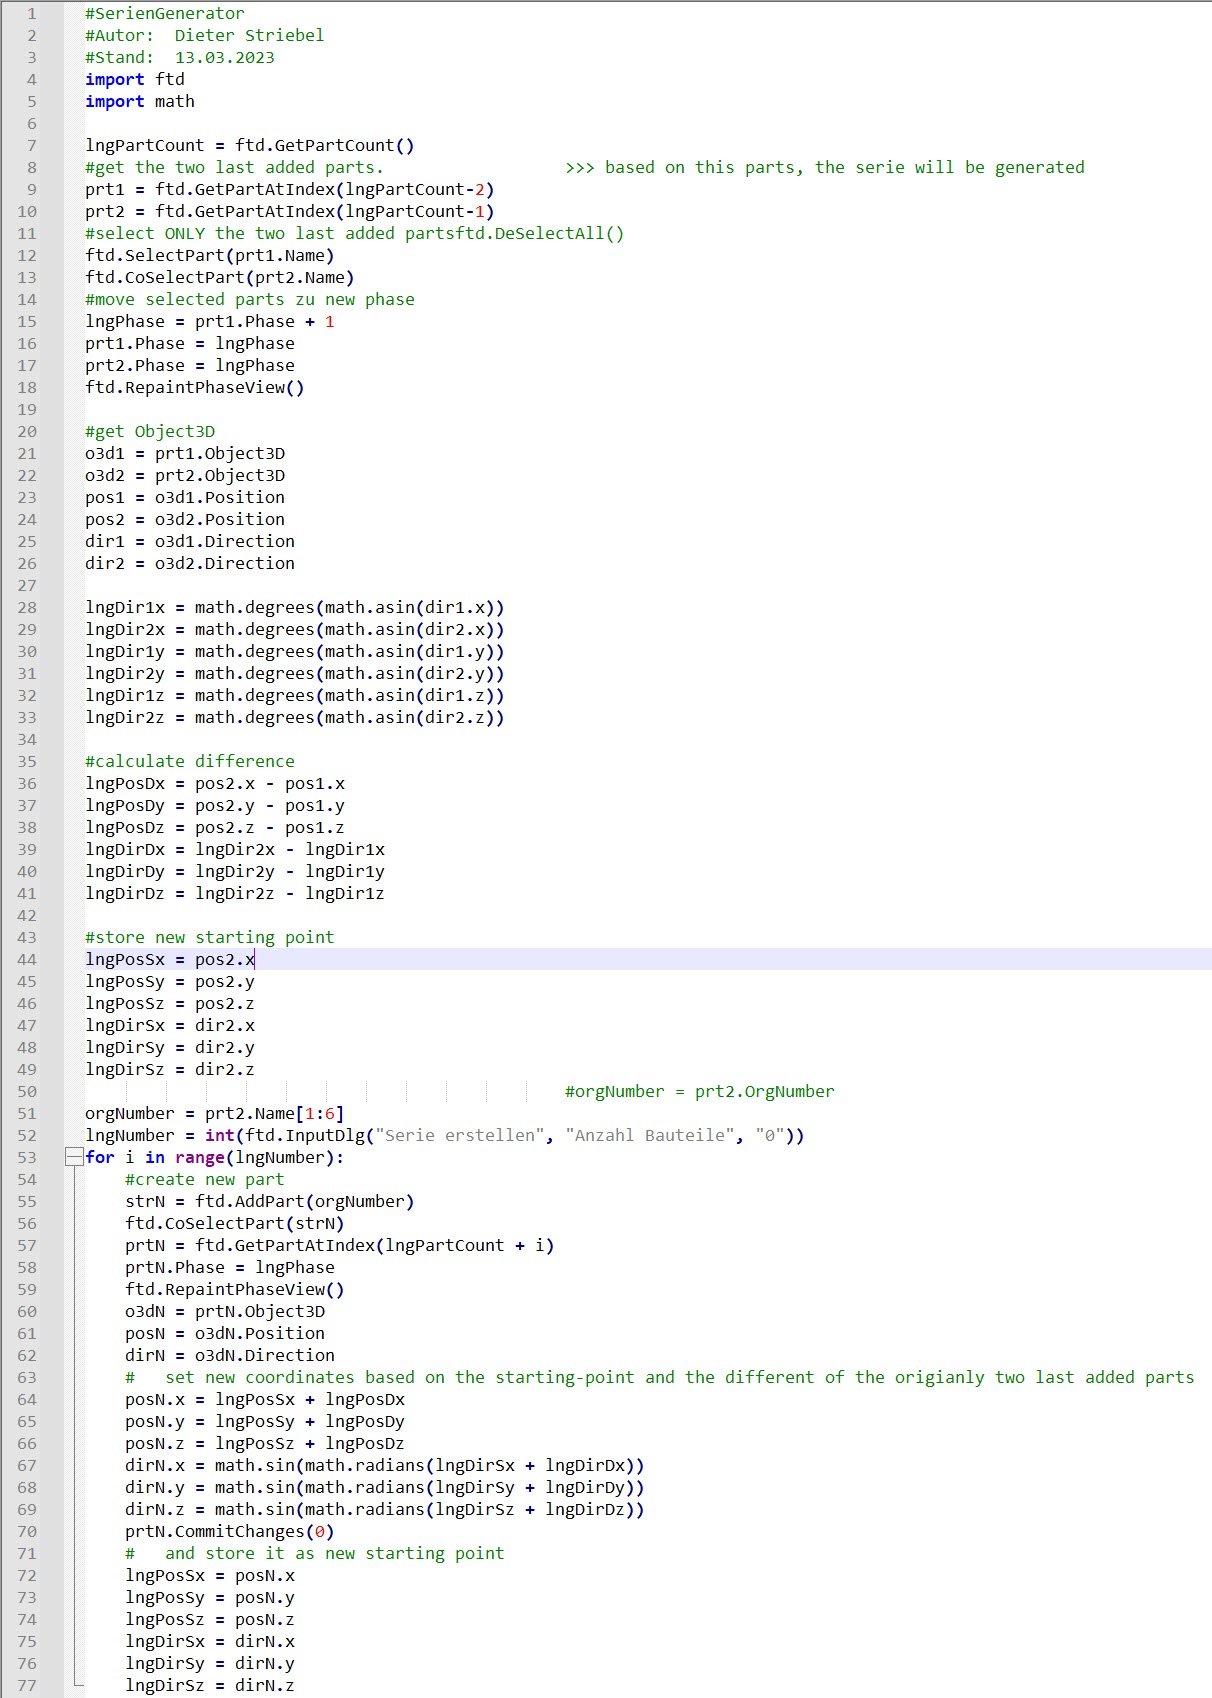
Task: Click the 'ftd.RepaintPhaseView()' line 18 call
Action: tap(194, 387)
